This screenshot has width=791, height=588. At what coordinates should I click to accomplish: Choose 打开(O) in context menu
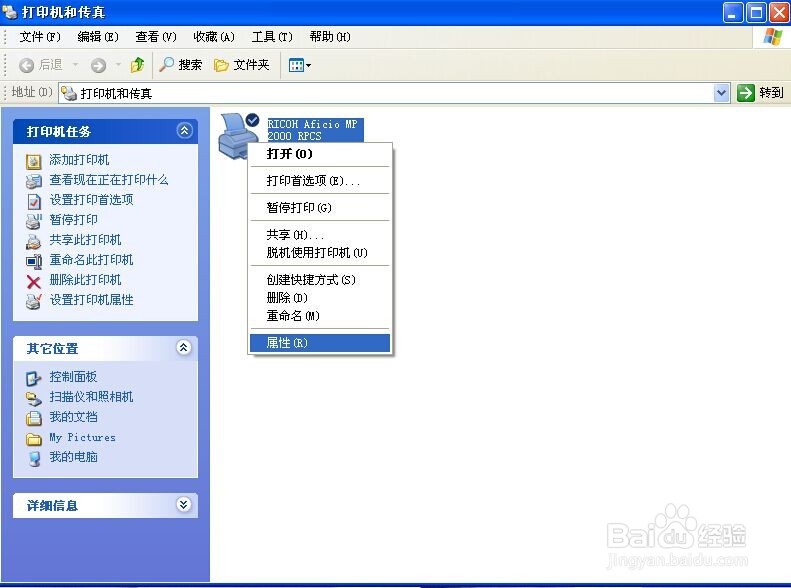[x=320, y=154]
